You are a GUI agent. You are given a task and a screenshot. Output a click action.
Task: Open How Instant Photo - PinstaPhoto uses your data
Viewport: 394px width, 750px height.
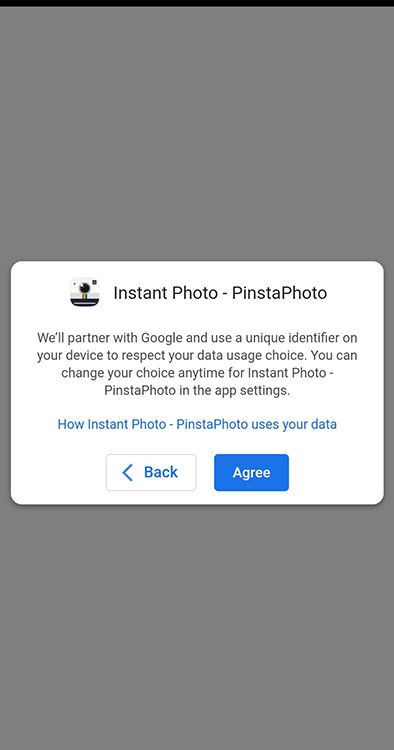pos(197,424)
